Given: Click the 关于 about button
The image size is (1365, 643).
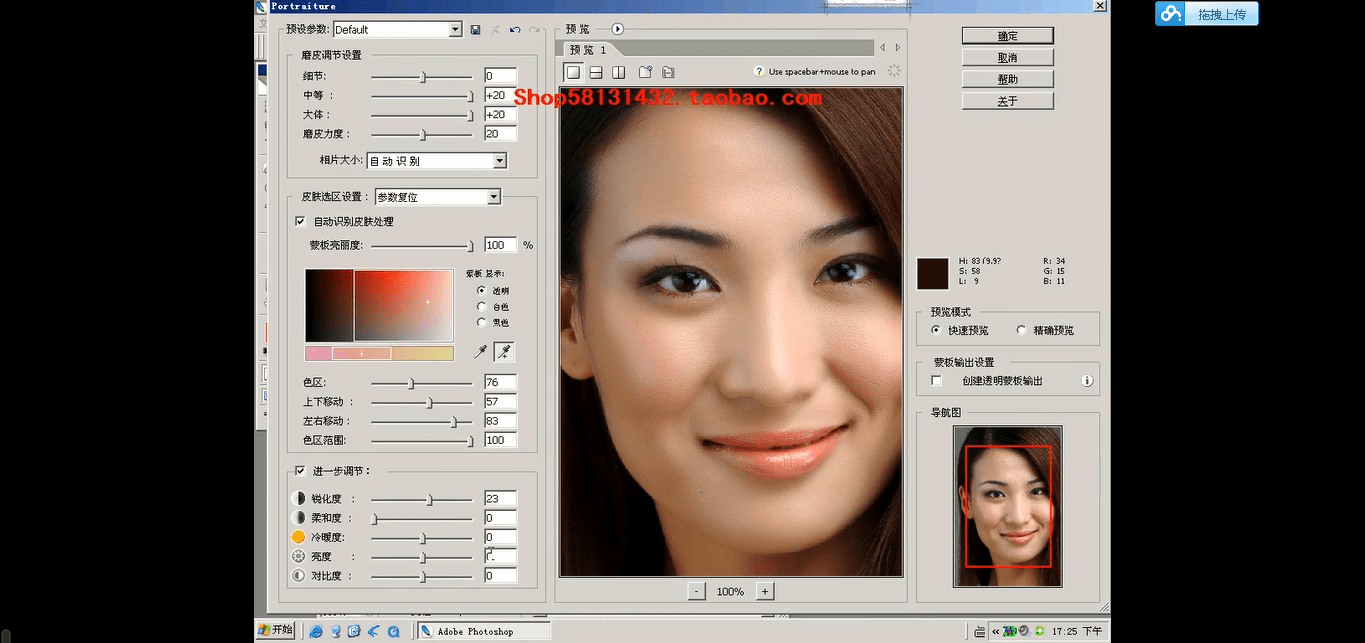Looking at the screenshot, I should pyautogui.click(x=1008, y=101).
